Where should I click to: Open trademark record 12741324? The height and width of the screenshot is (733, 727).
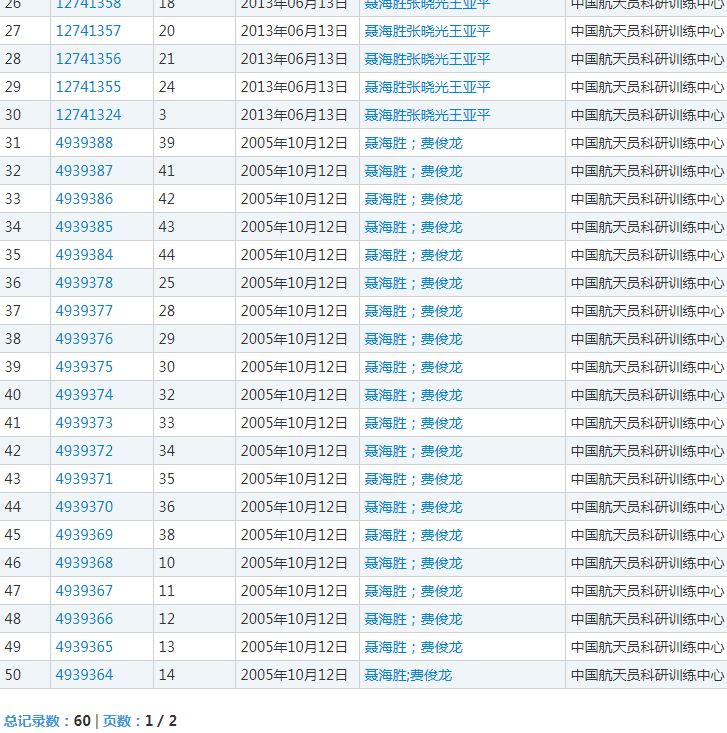[88, 115]
